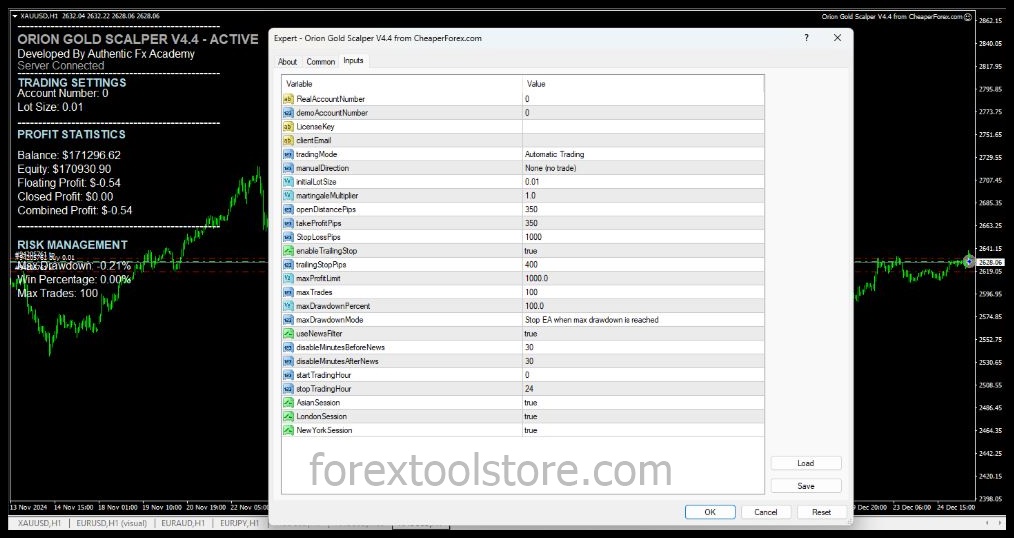Click the demoAccountNumber row icon
This screenshot has width=1014, height=538.
click(x=288, y=113)
